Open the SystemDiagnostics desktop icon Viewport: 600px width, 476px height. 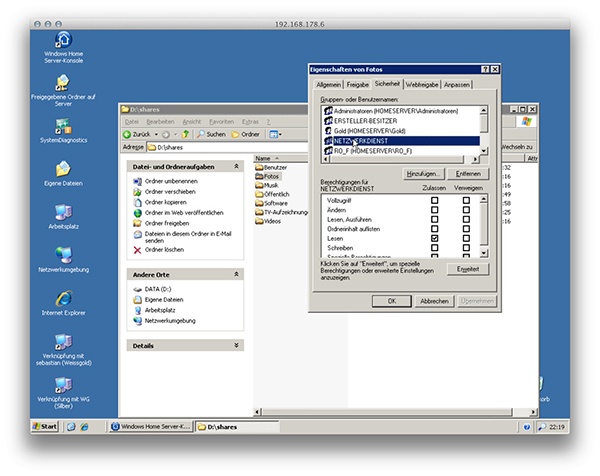pos(63,126)
